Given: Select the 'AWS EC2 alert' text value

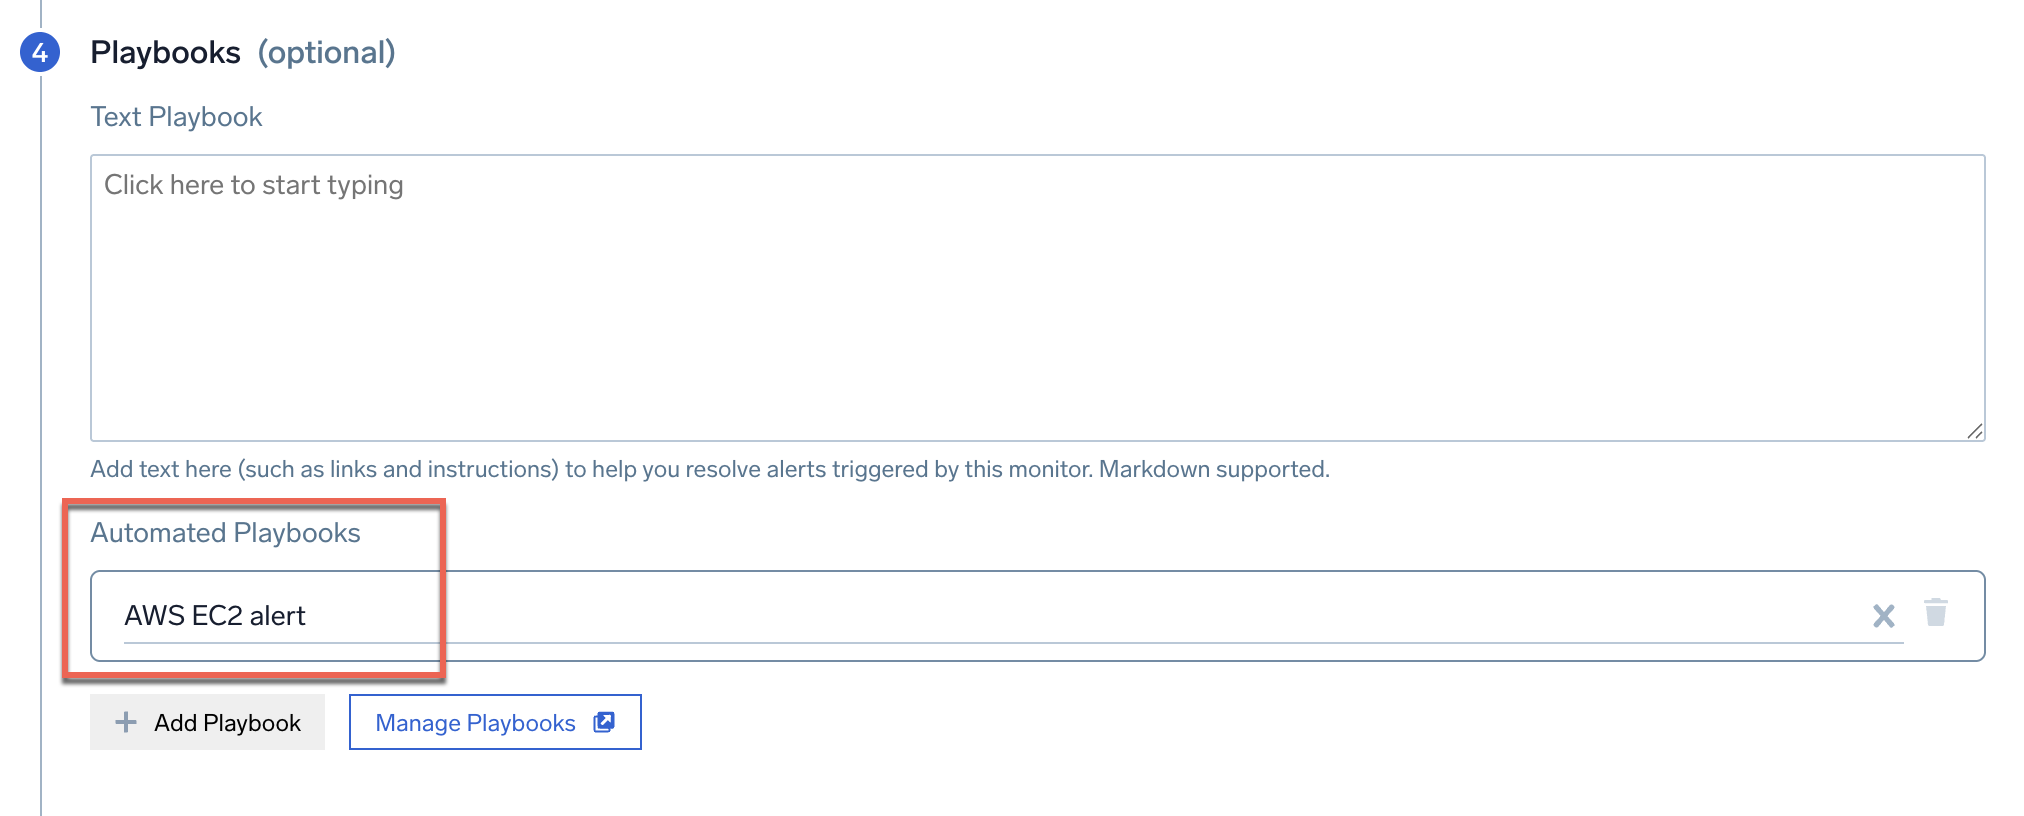Looking at the screenshot, I should click(215, 616).
